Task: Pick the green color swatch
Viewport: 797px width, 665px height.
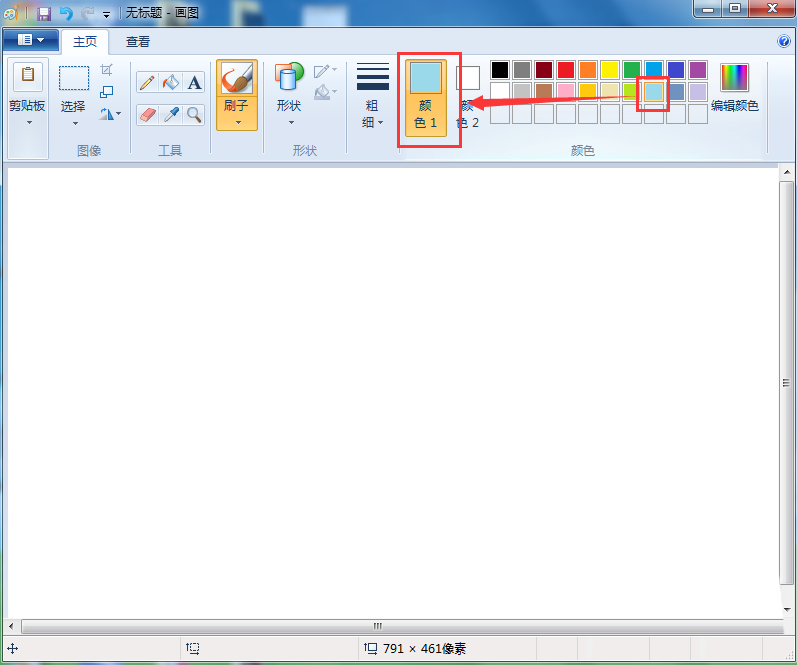Action: coord(632,70)
